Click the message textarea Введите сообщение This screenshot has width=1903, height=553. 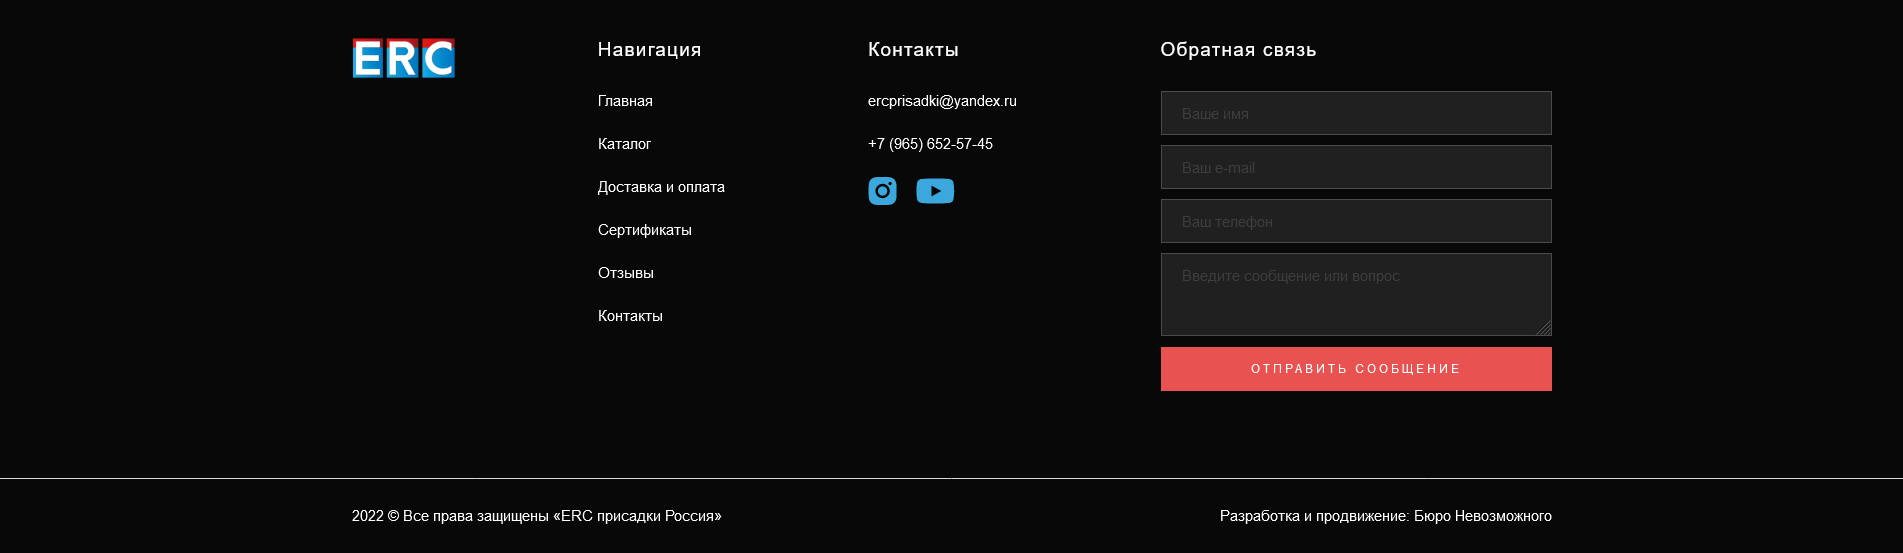point(1356,294)
